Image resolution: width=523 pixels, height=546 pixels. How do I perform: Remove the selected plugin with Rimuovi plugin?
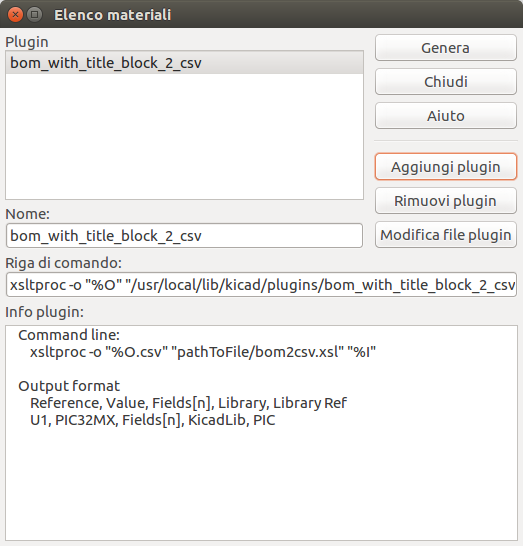click(446, 201)
